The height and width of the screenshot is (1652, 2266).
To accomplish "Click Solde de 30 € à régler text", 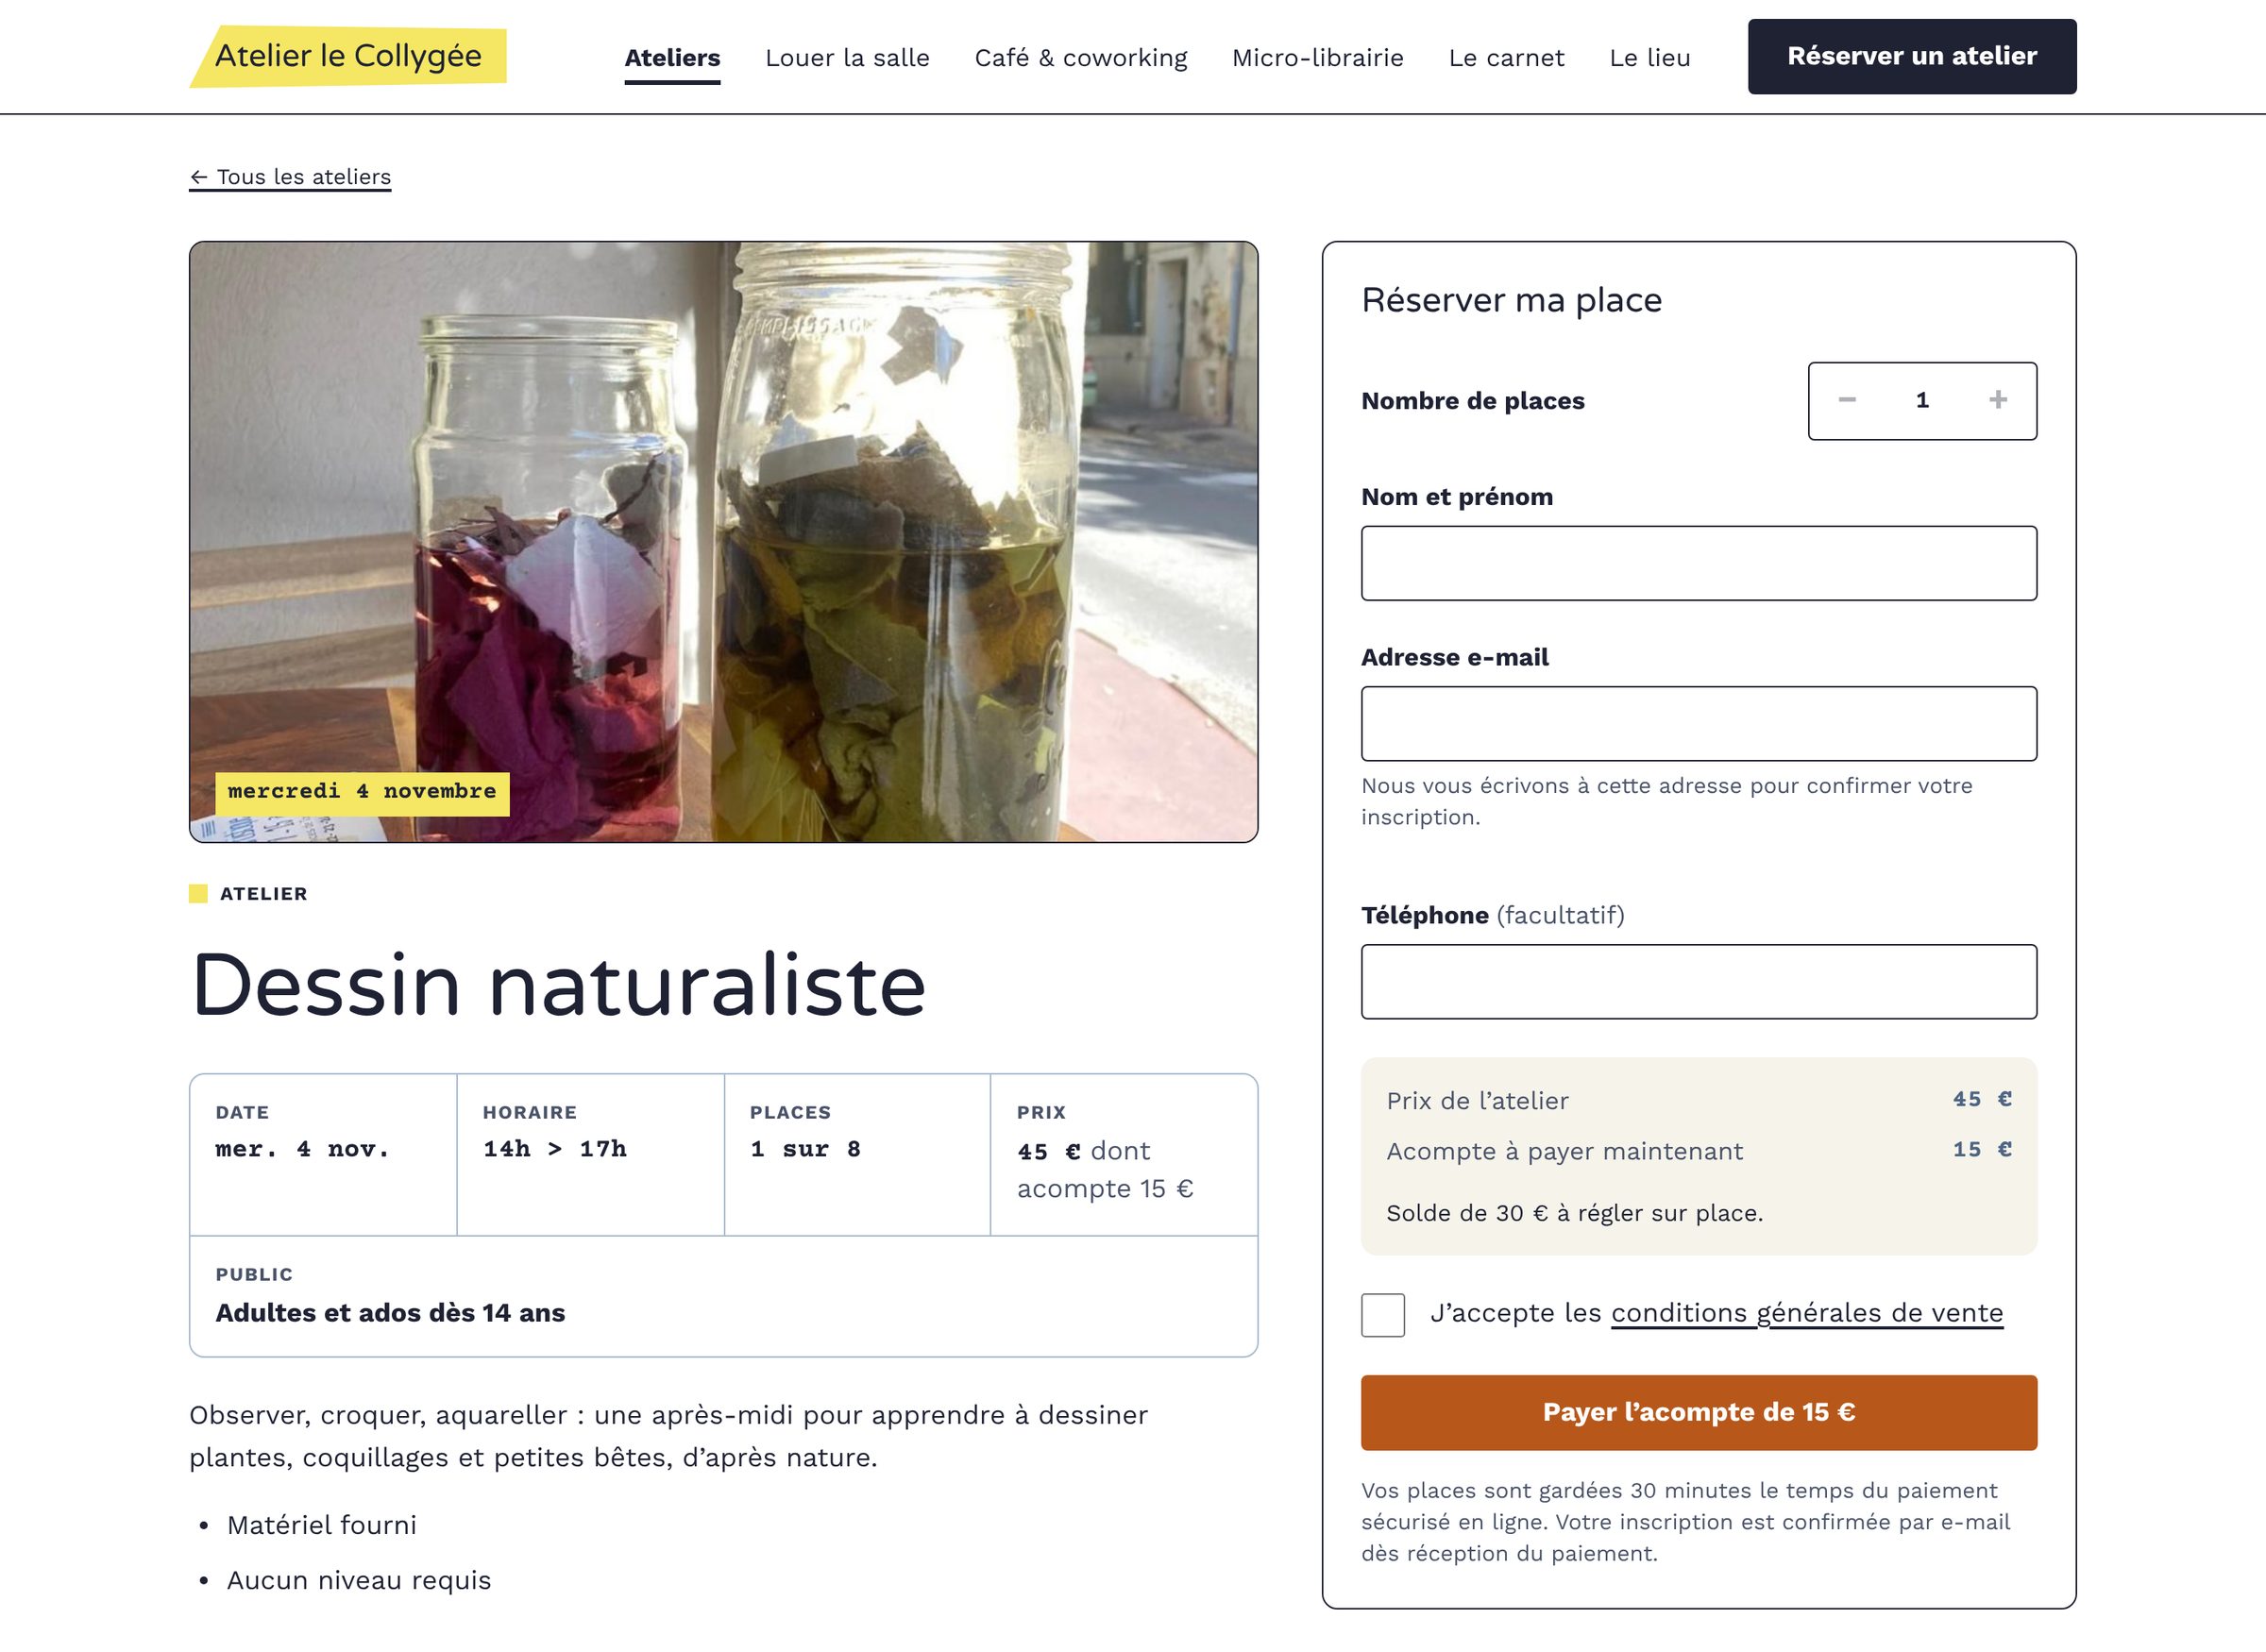I will 1574,1213.
